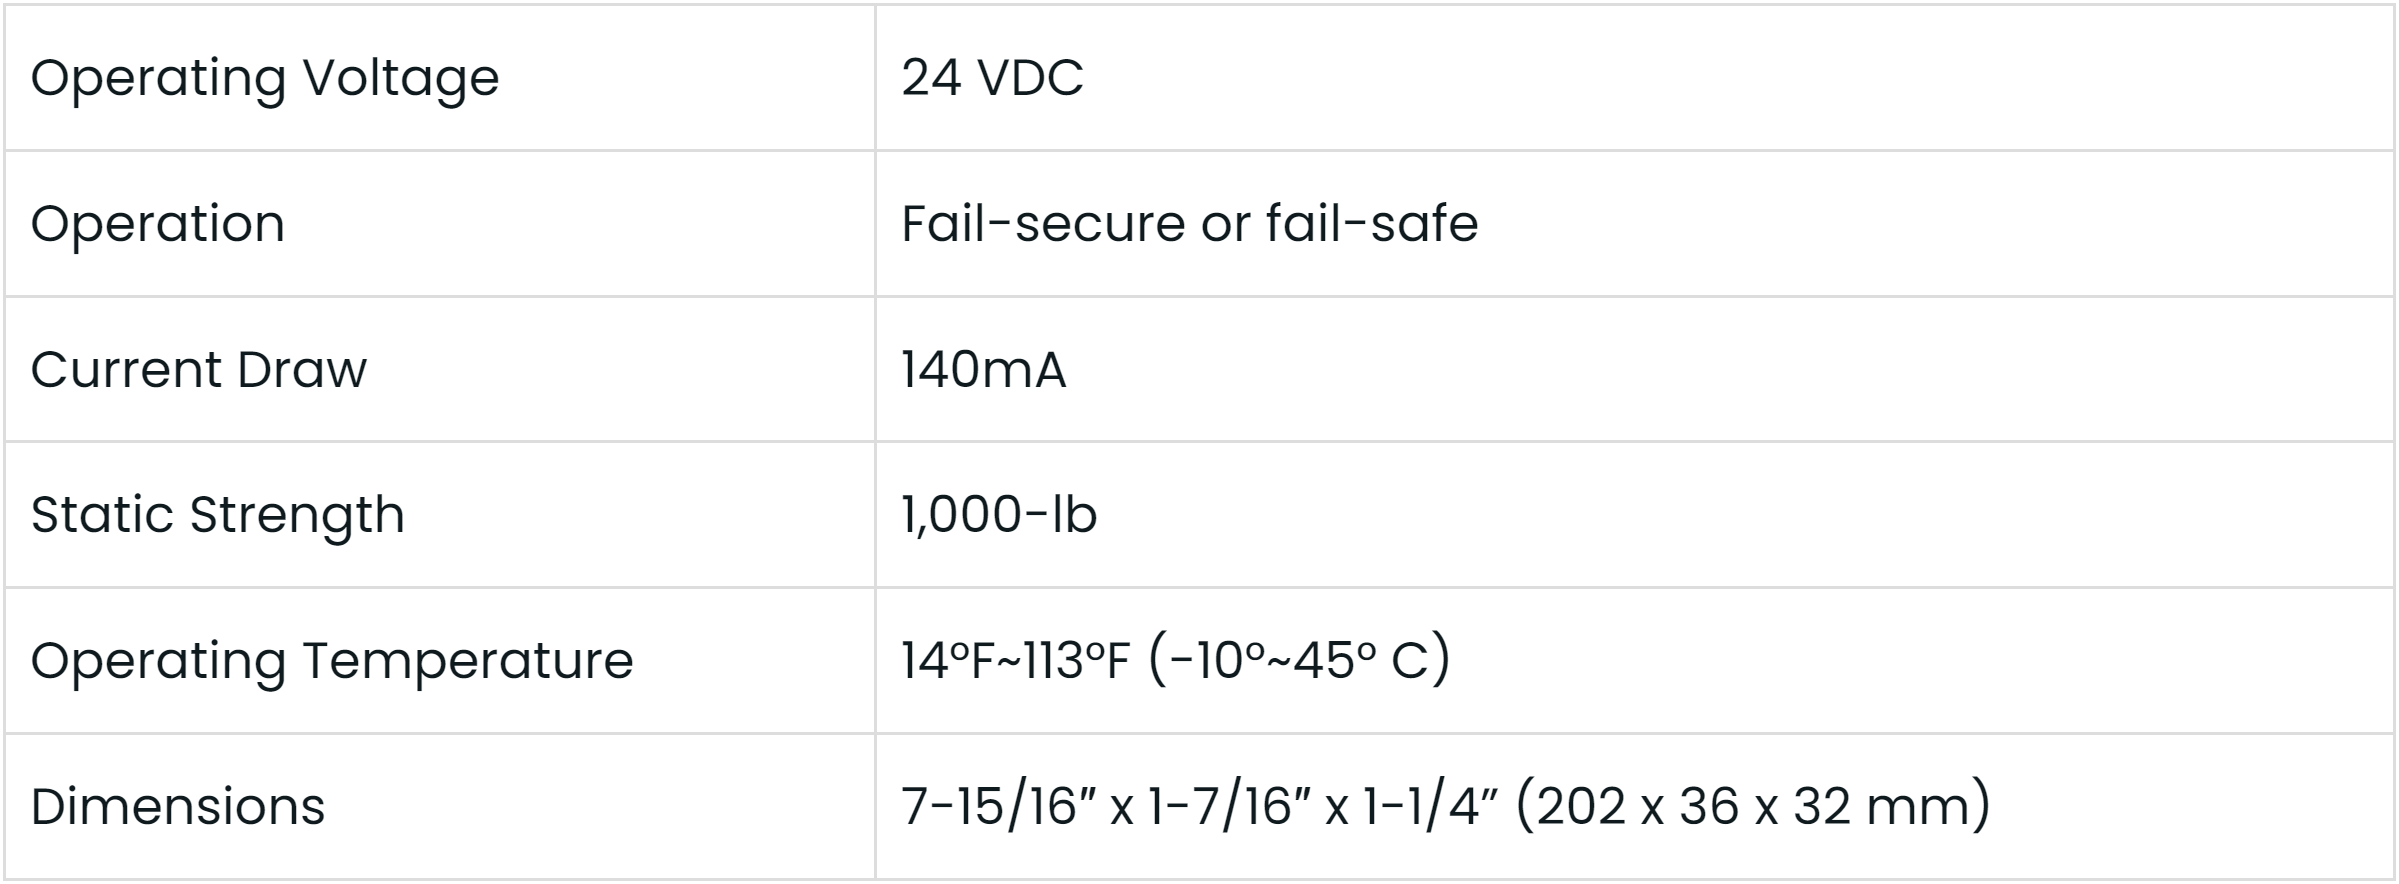Click the Operation row label
This screenshot has width=2399, height=884.
click(158, 223)
